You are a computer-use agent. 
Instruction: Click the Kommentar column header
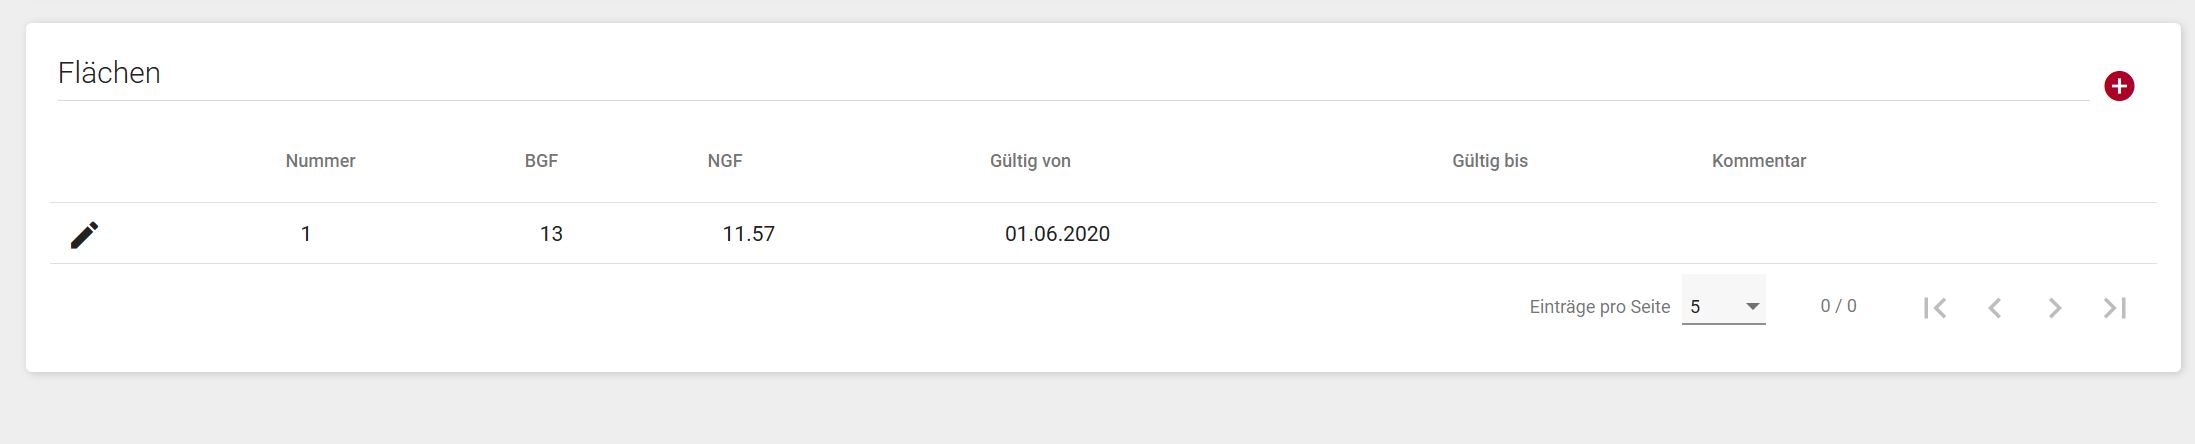tap(1758, 161)
